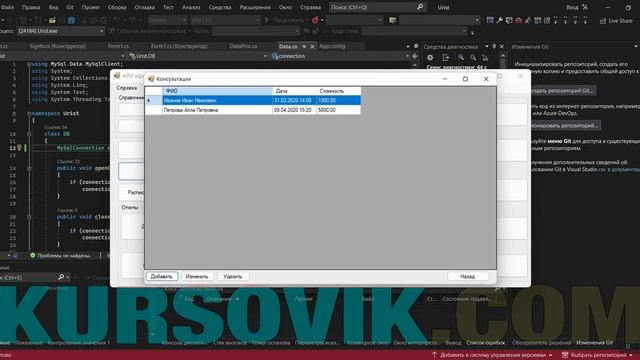Click the split editor plus icon

(415, 56)
